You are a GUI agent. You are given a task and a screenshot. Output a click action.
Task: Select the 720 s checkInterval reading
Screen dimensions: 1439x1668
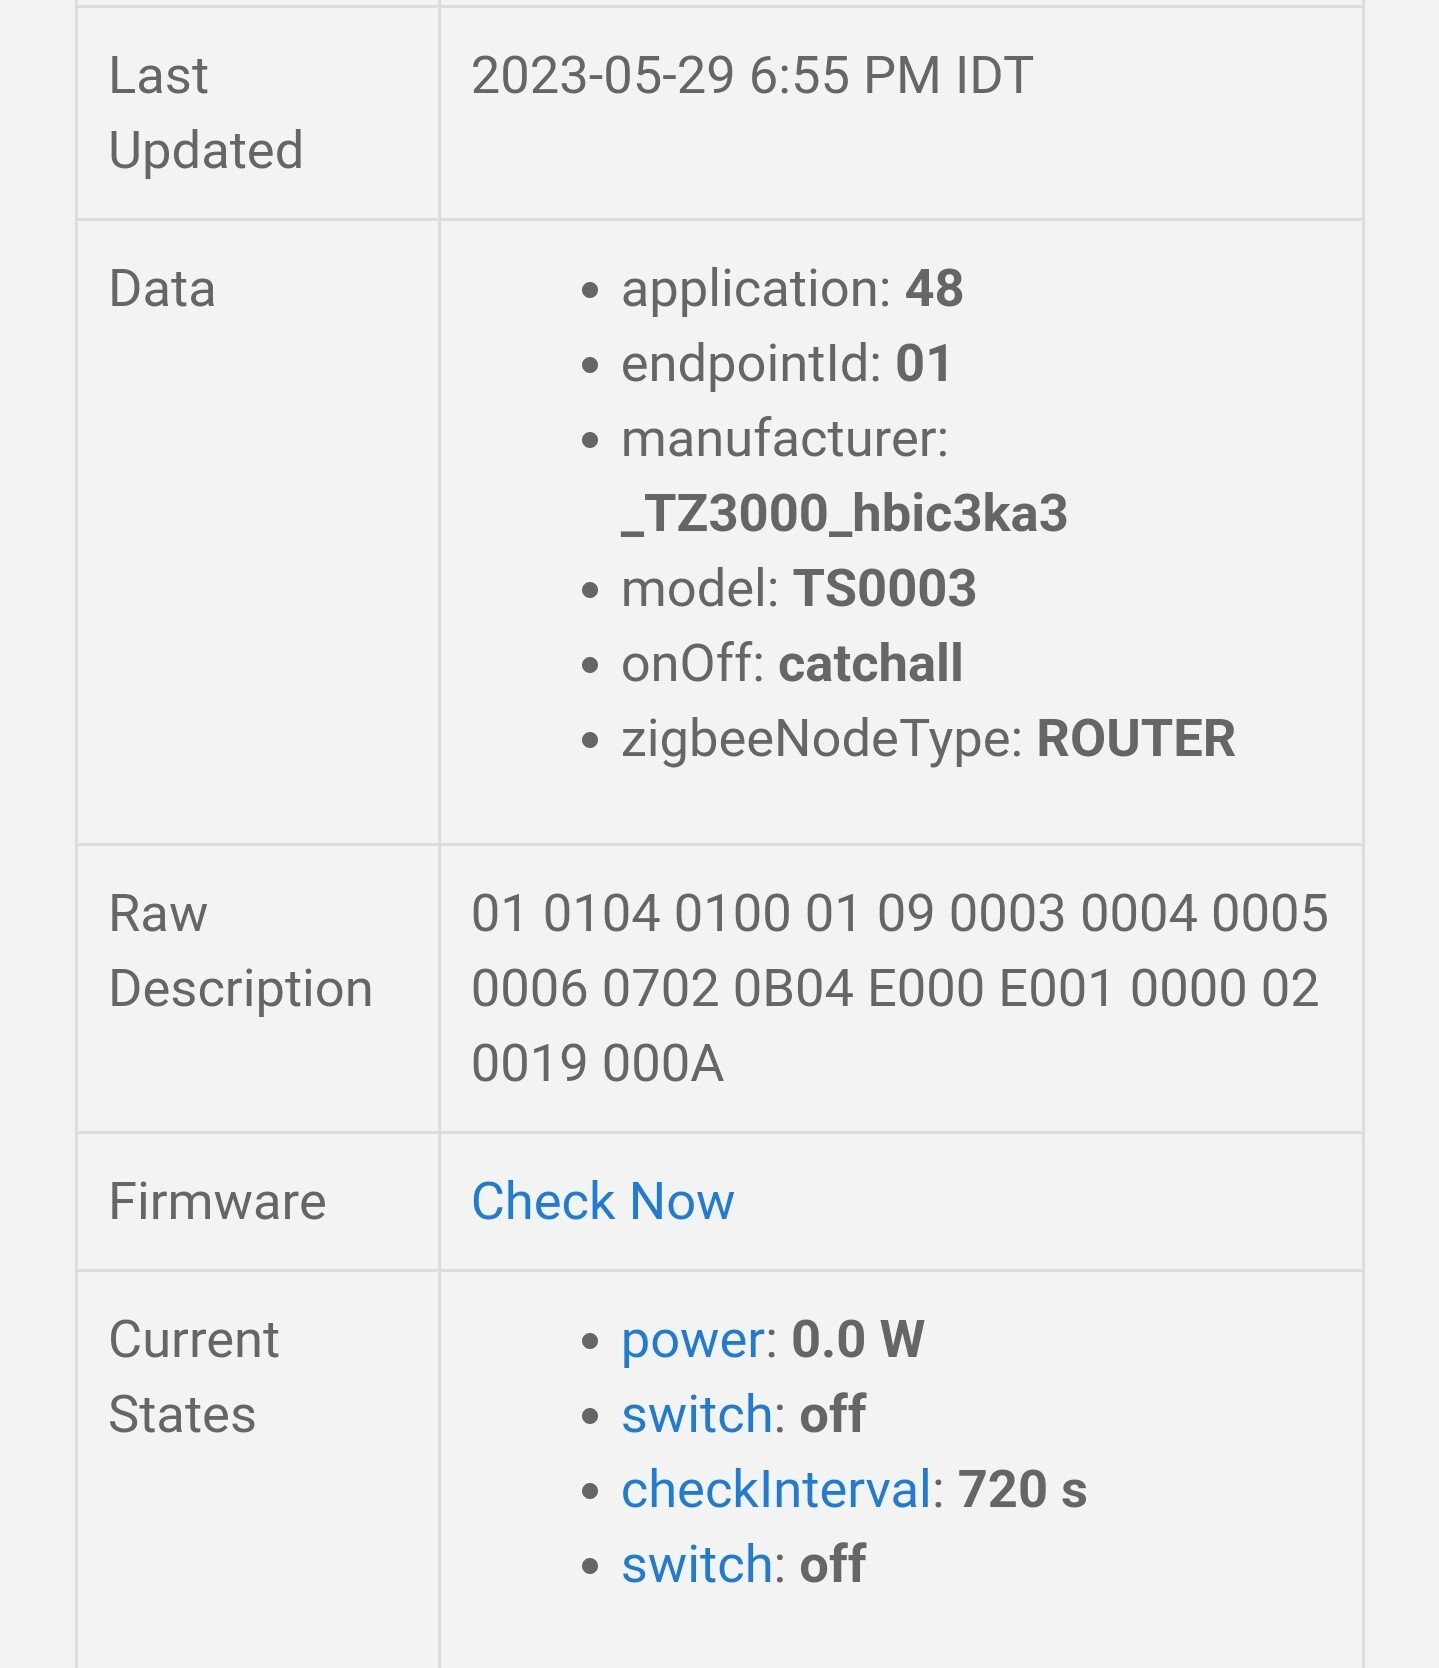(x=1022, y=1489)
